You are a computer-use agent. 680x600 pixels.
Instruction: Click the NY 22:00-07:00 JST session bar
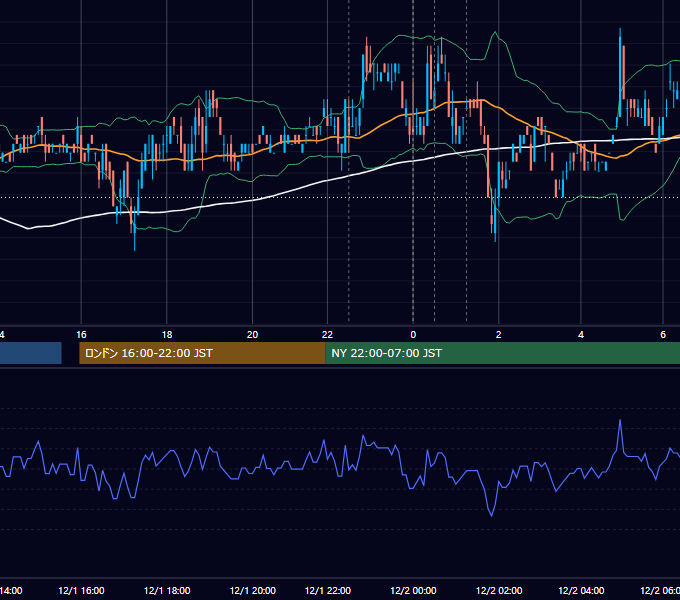(x=503, y=353)
